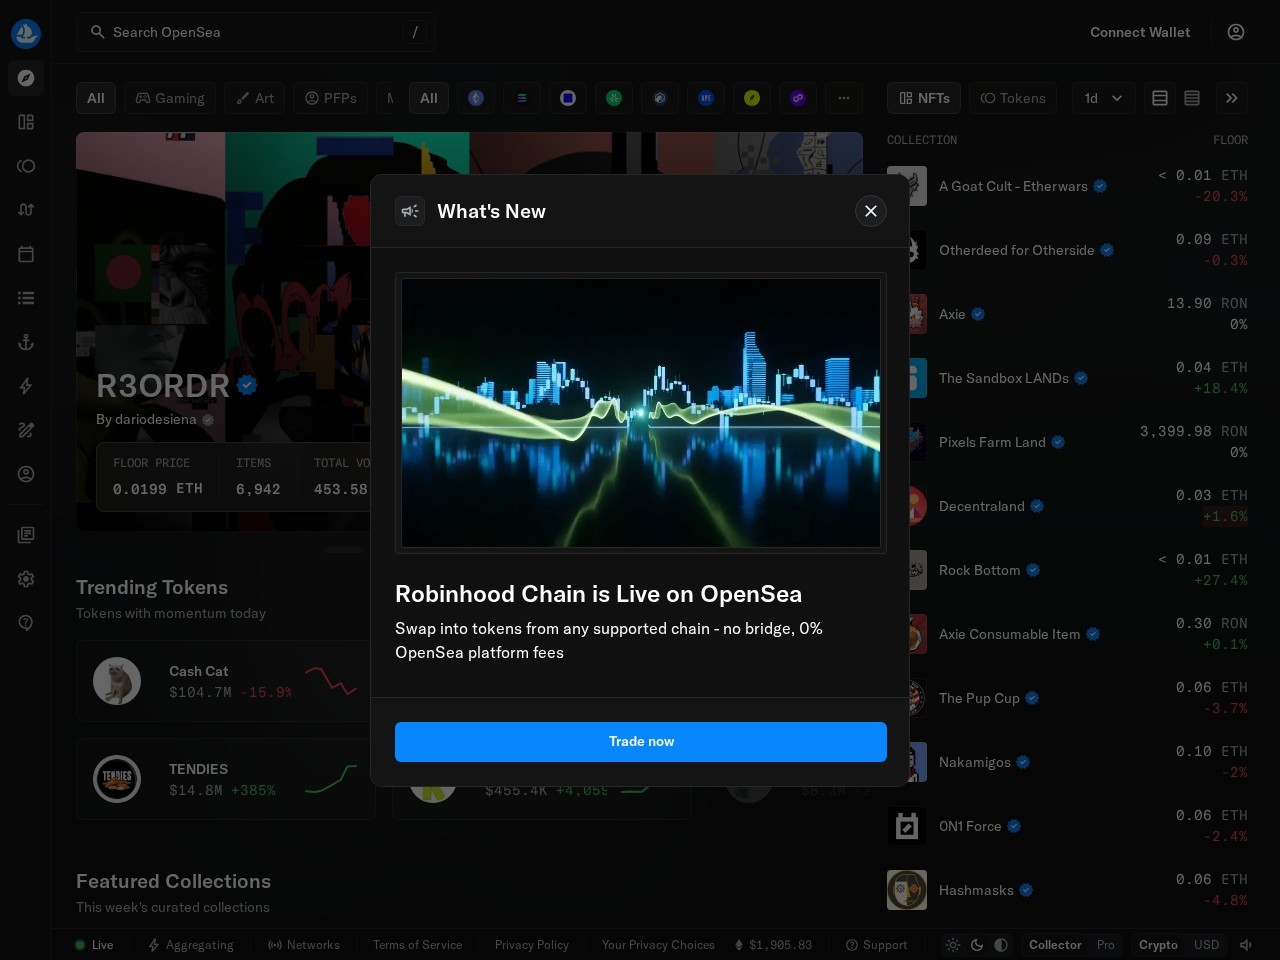
Task: Switch currency display to USD
Action: point(1206,945)
